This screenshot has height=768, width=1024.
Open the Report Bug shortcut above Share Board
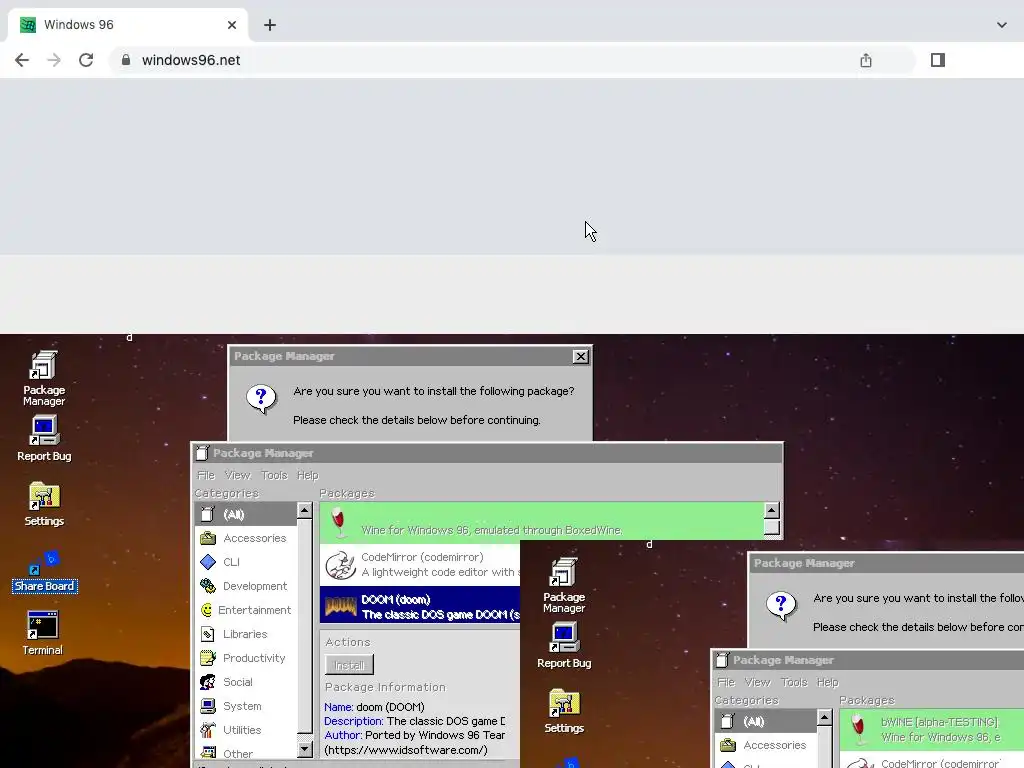[x=44, y=439]
